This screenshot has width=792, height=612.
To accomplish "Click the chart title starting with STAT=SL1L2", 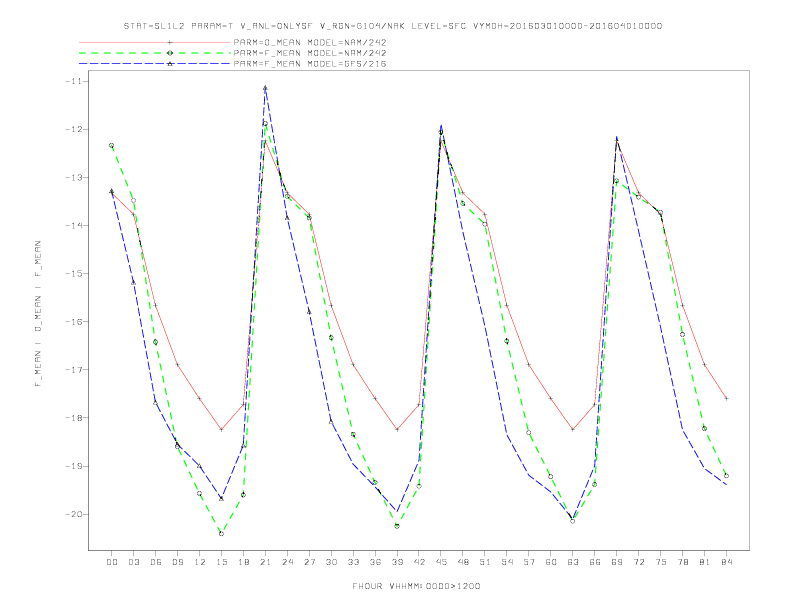I will (x=392, y=26).
